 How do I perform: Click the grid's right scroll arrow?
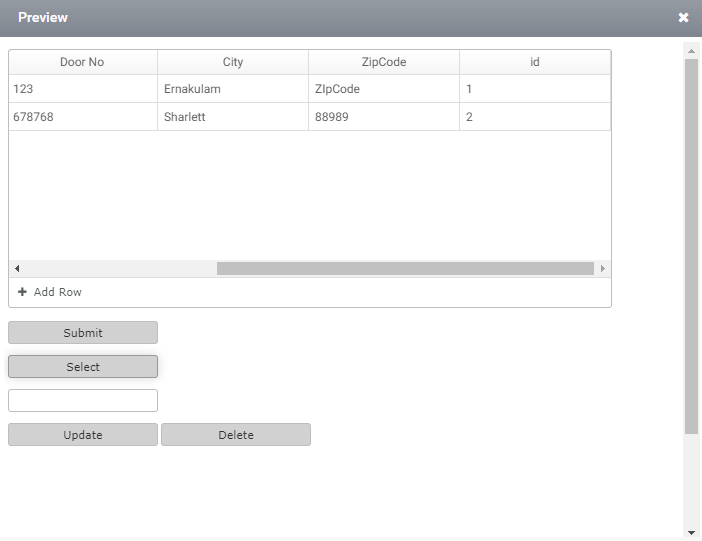[603, 269]
